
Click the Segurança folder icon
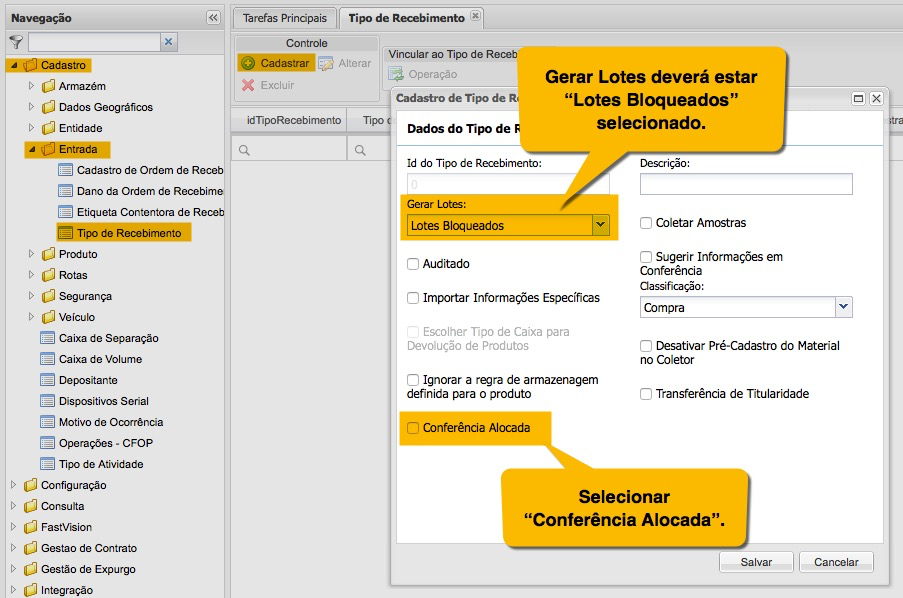click(48, 296)
